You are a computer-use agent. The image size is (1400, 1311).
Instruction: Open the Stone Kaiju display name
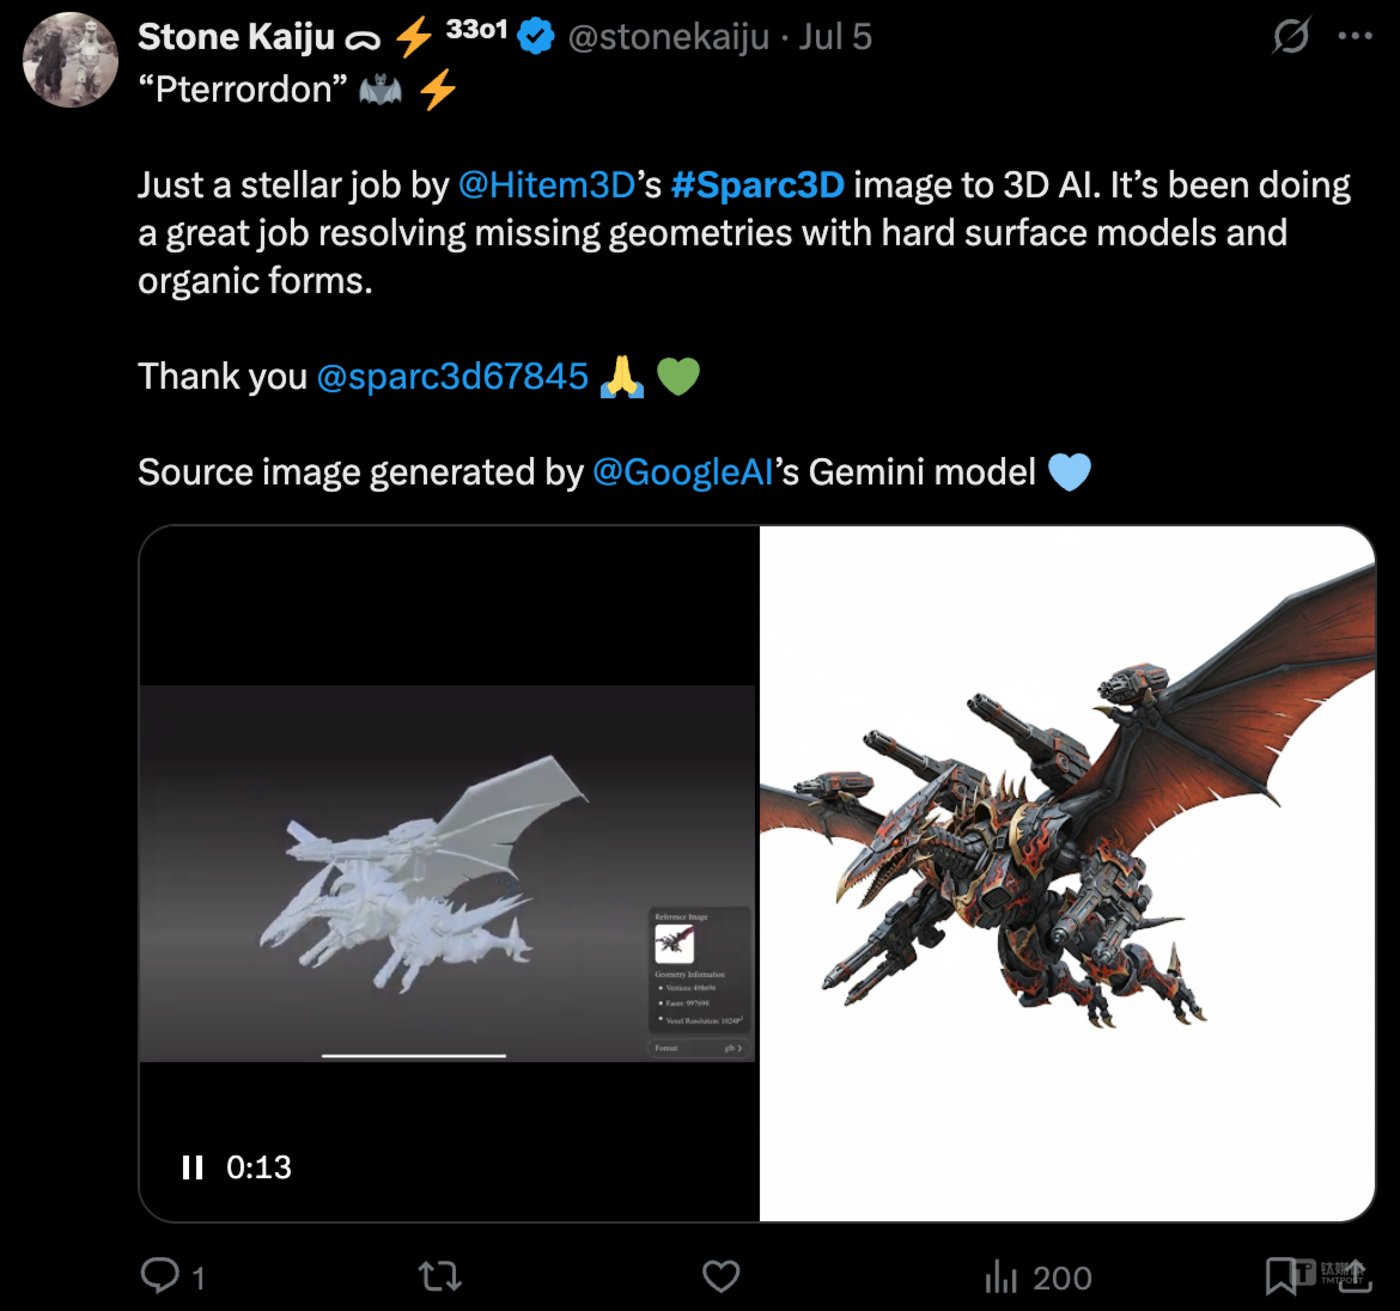[236, 37]
